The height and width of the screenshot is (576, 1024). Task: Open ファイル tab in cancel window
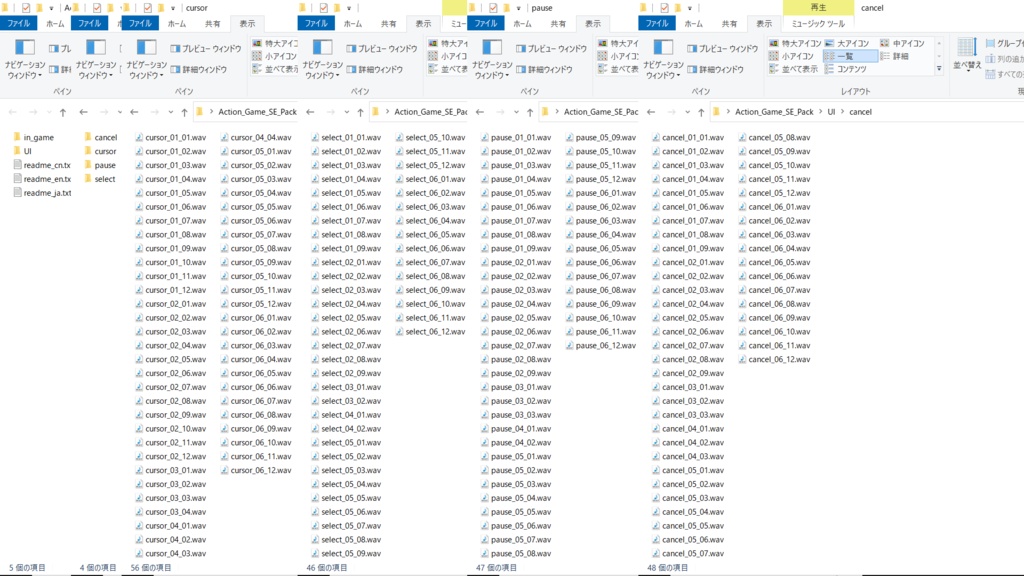[656, 24]
